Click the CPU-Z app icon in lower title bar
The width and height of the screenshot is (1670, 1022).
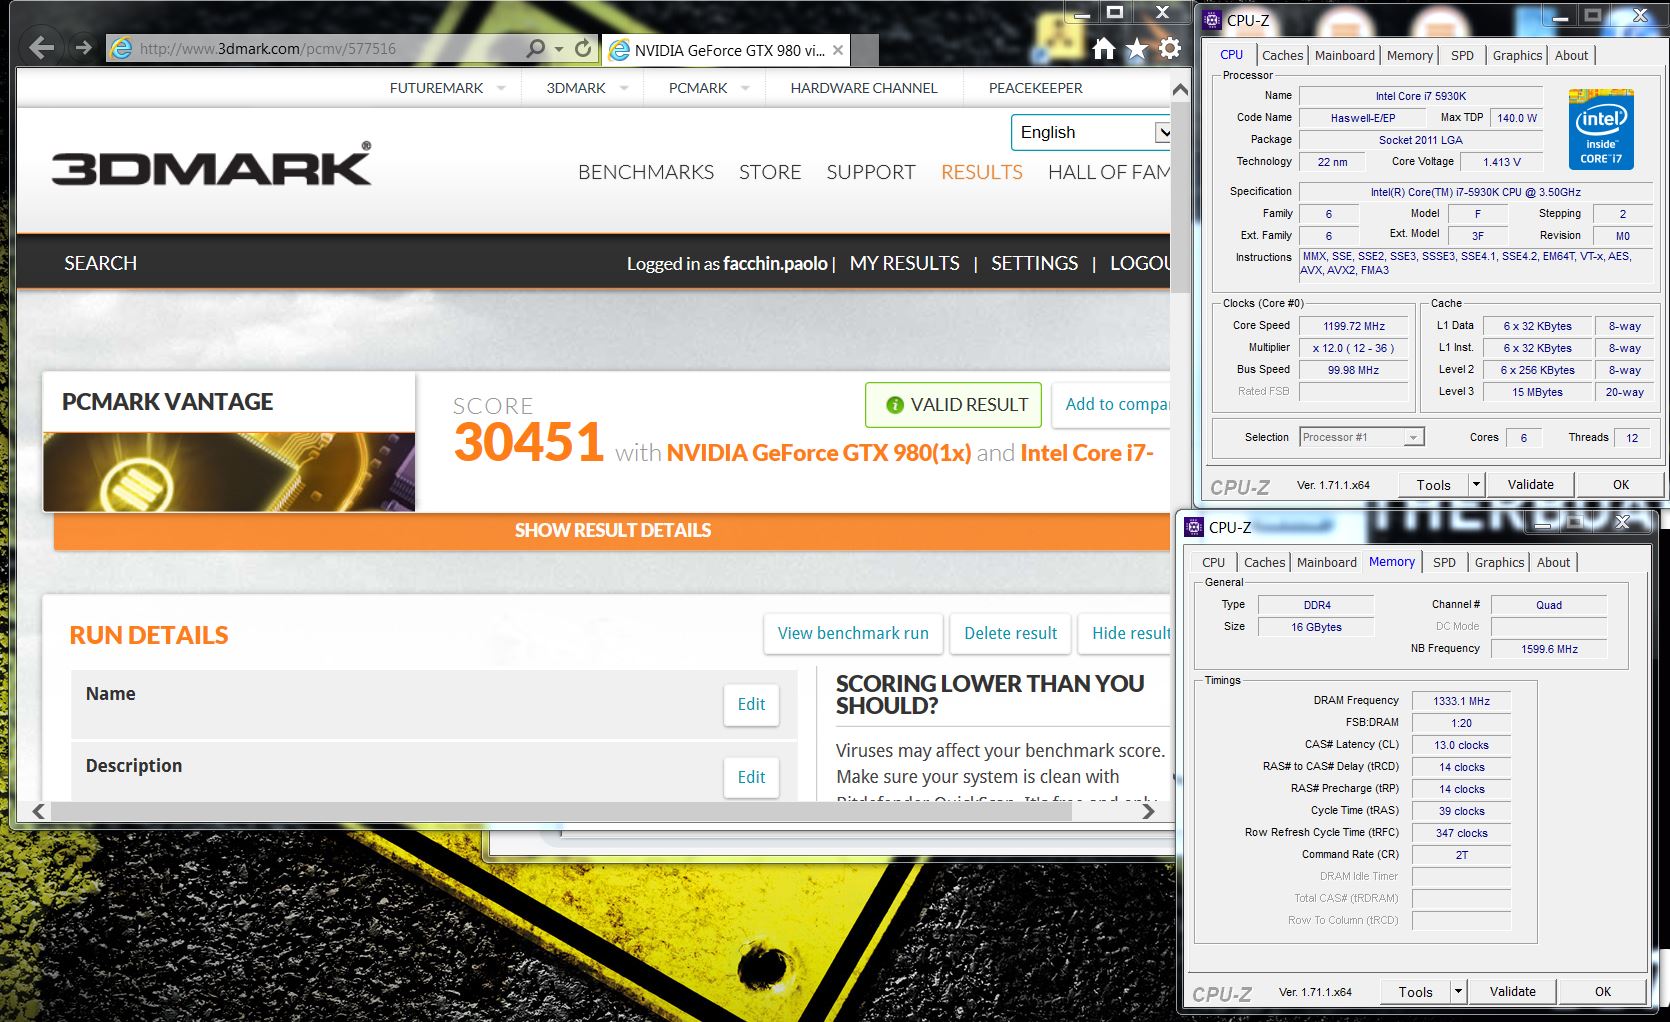click(x=1194, y=527)
